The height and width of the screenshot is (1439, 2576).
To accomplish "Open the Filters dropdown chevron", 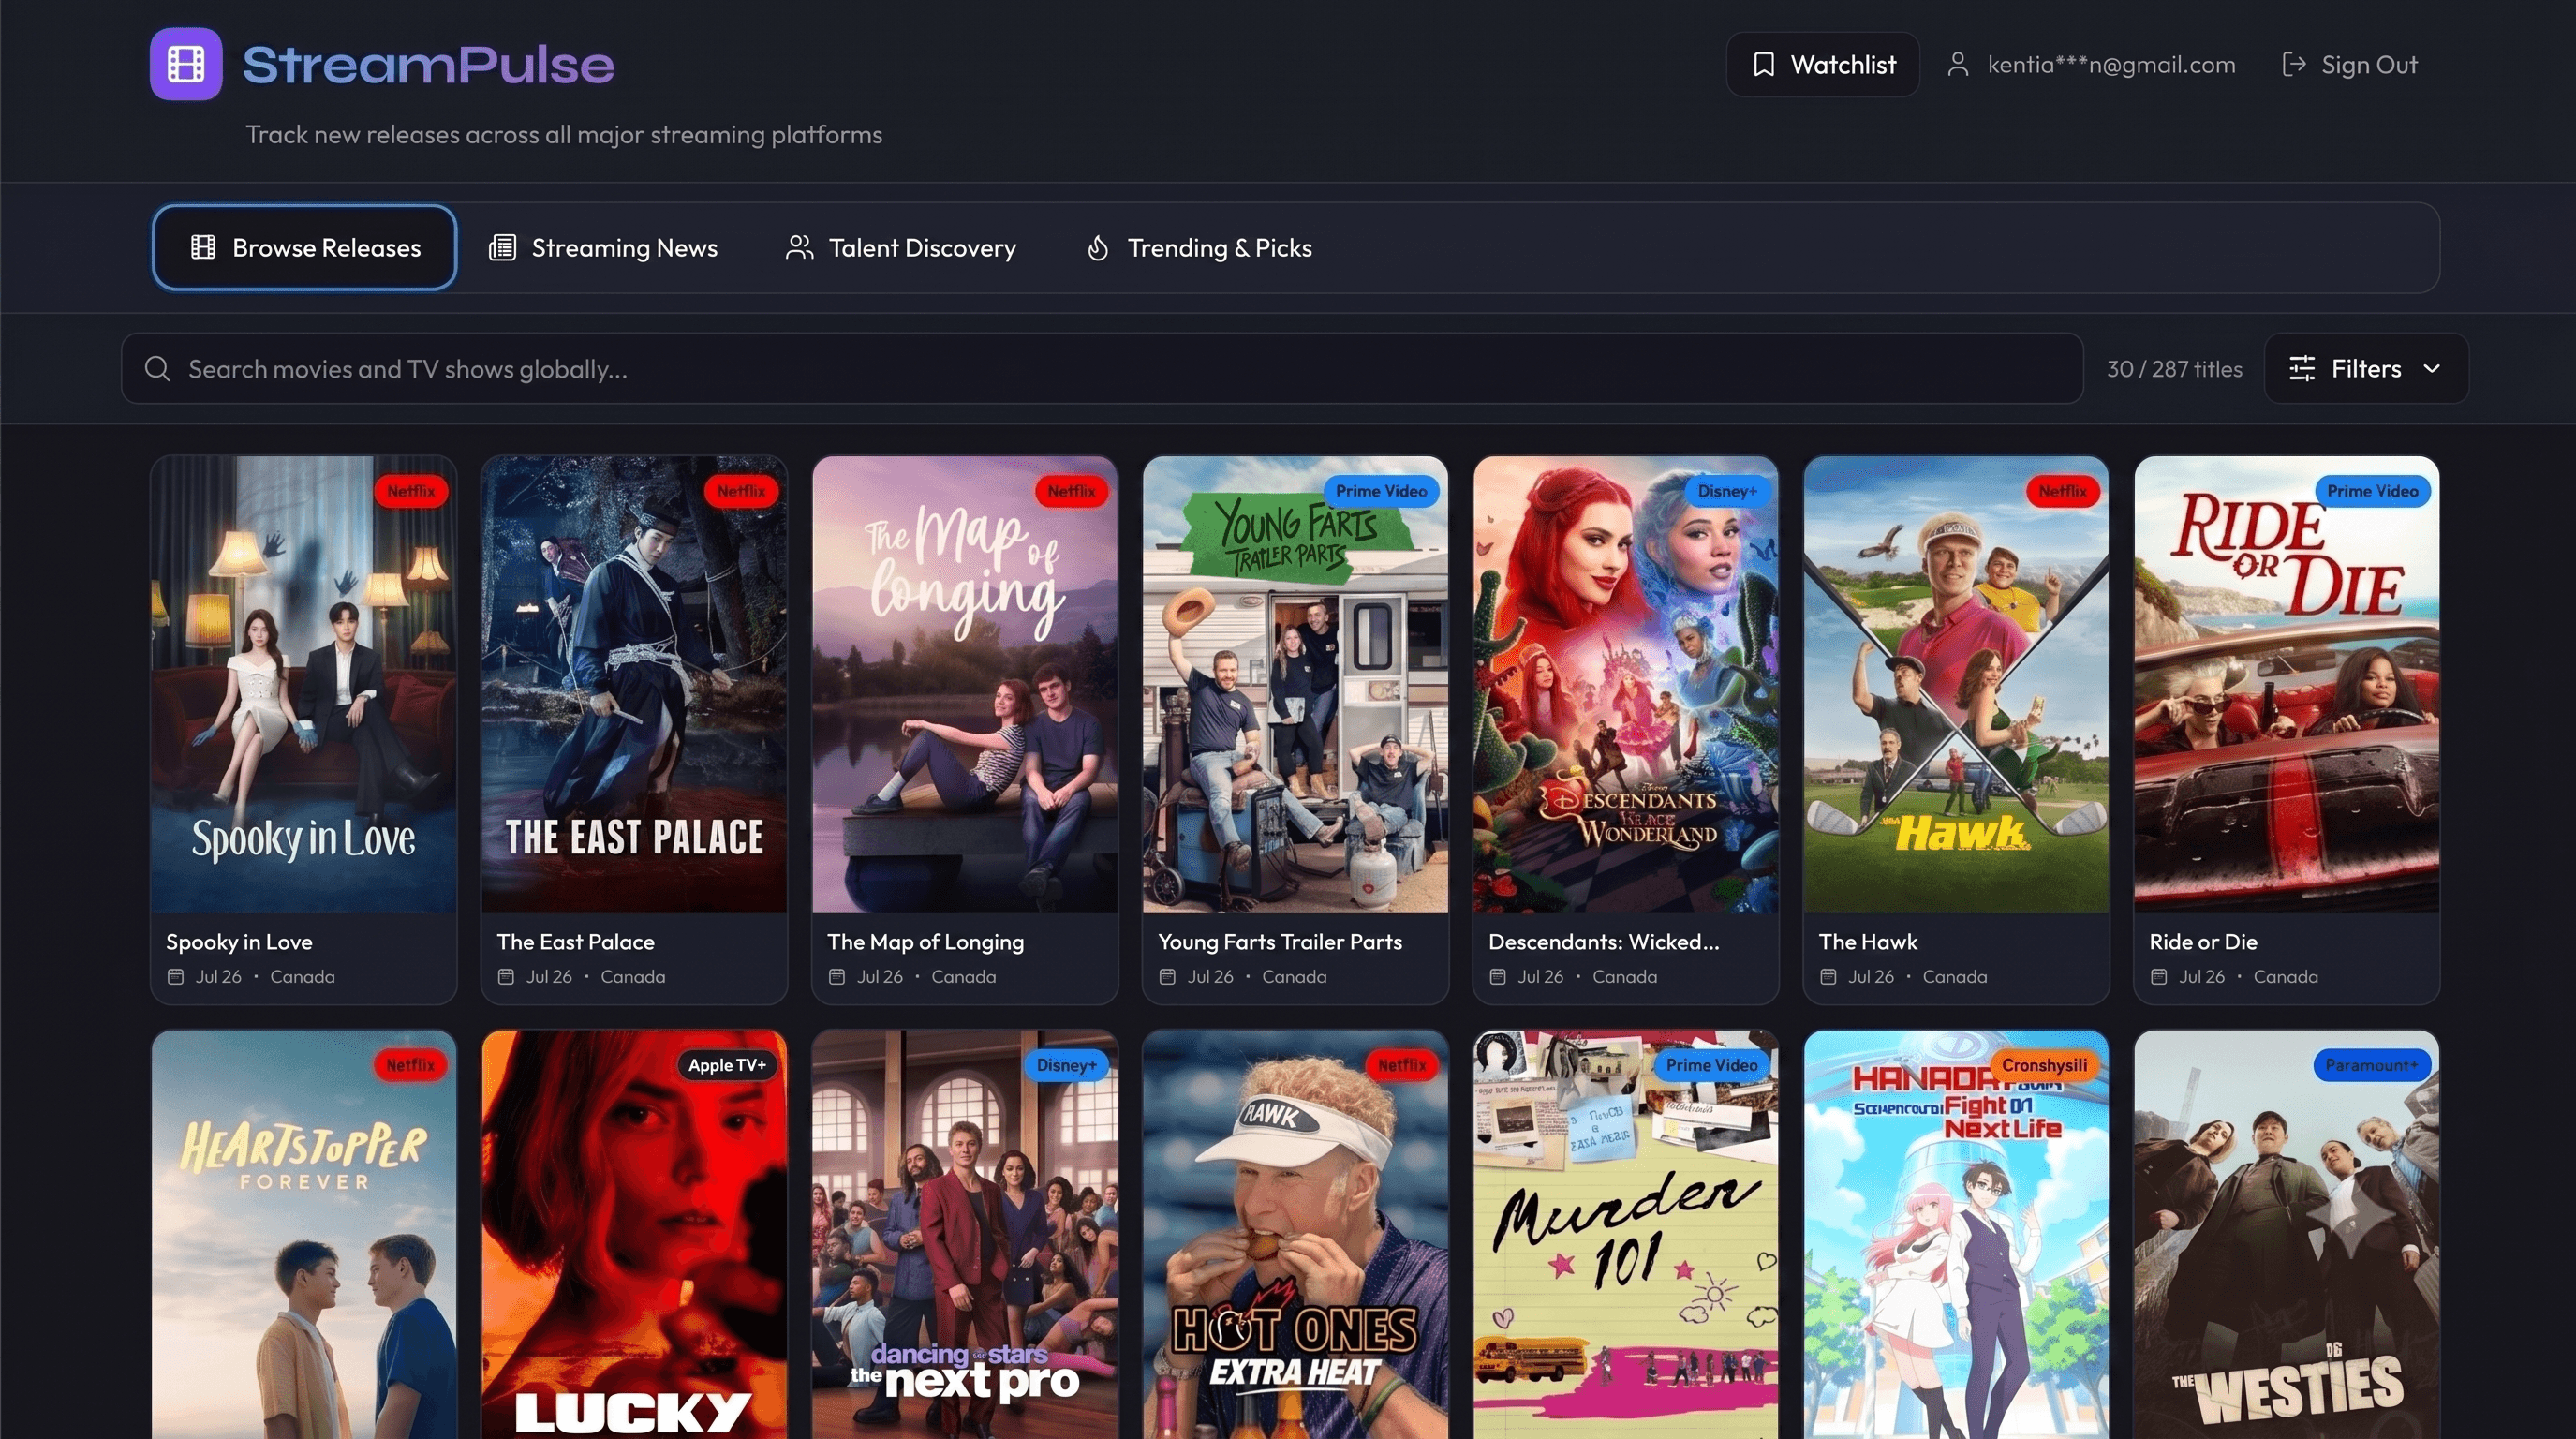I will click(2432, 368).
